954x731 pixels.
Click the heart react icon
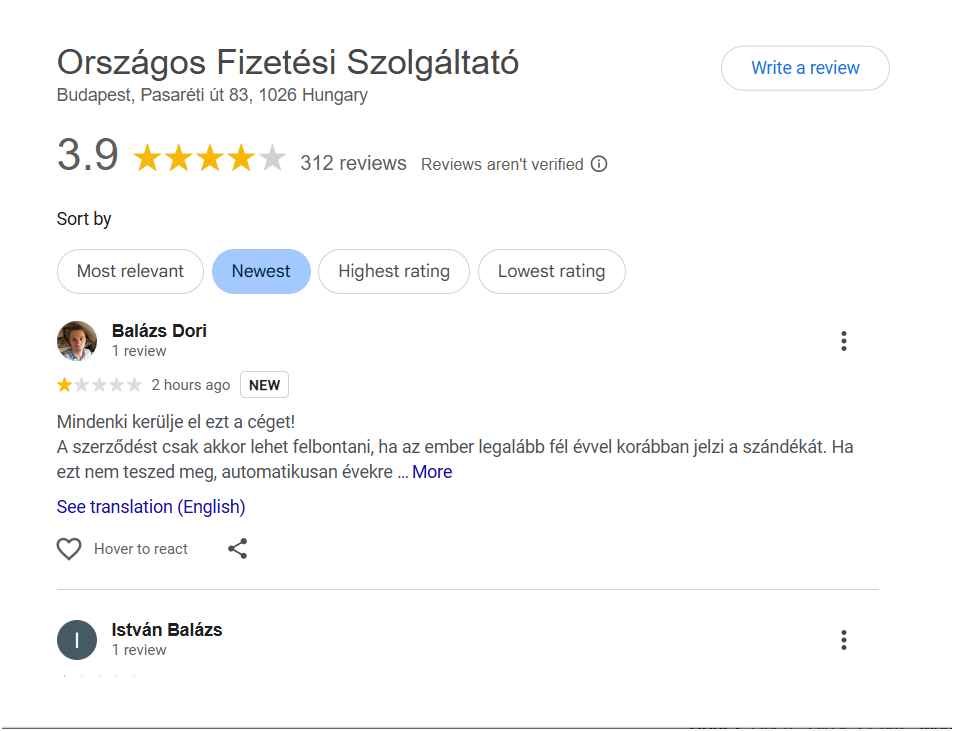[x=69, y=549]
